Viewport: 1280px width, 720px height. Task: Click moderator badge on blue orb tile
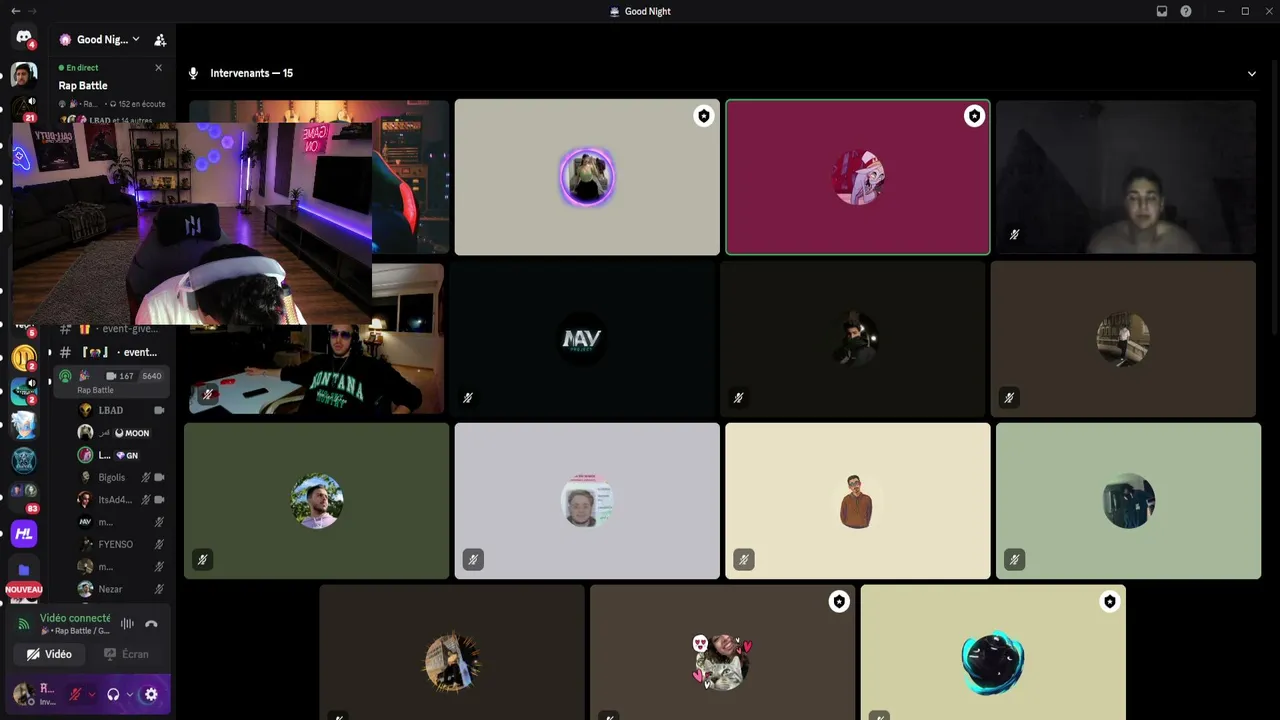click(1109, 601)
